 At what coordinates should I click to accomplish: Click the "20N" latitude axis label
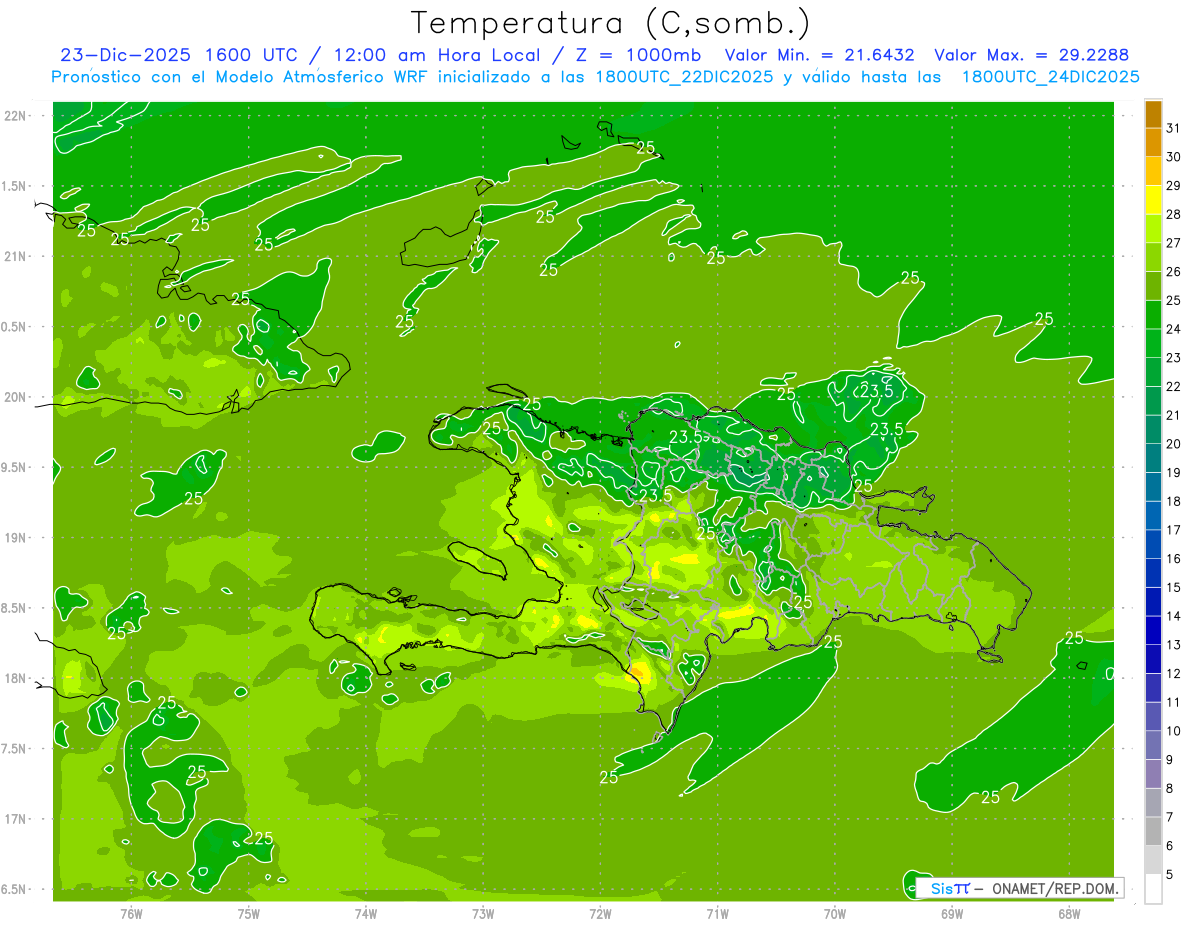pyautogui.click(x=15, y=398)
